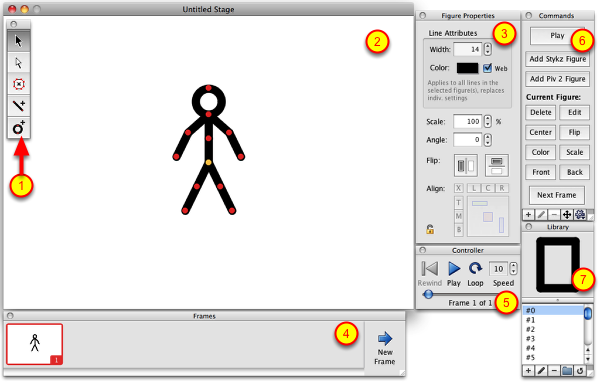The width and height of the screenshot is (600, 383).
Task: Select the hollow arrow subselect tool
Action: point(18,63)
